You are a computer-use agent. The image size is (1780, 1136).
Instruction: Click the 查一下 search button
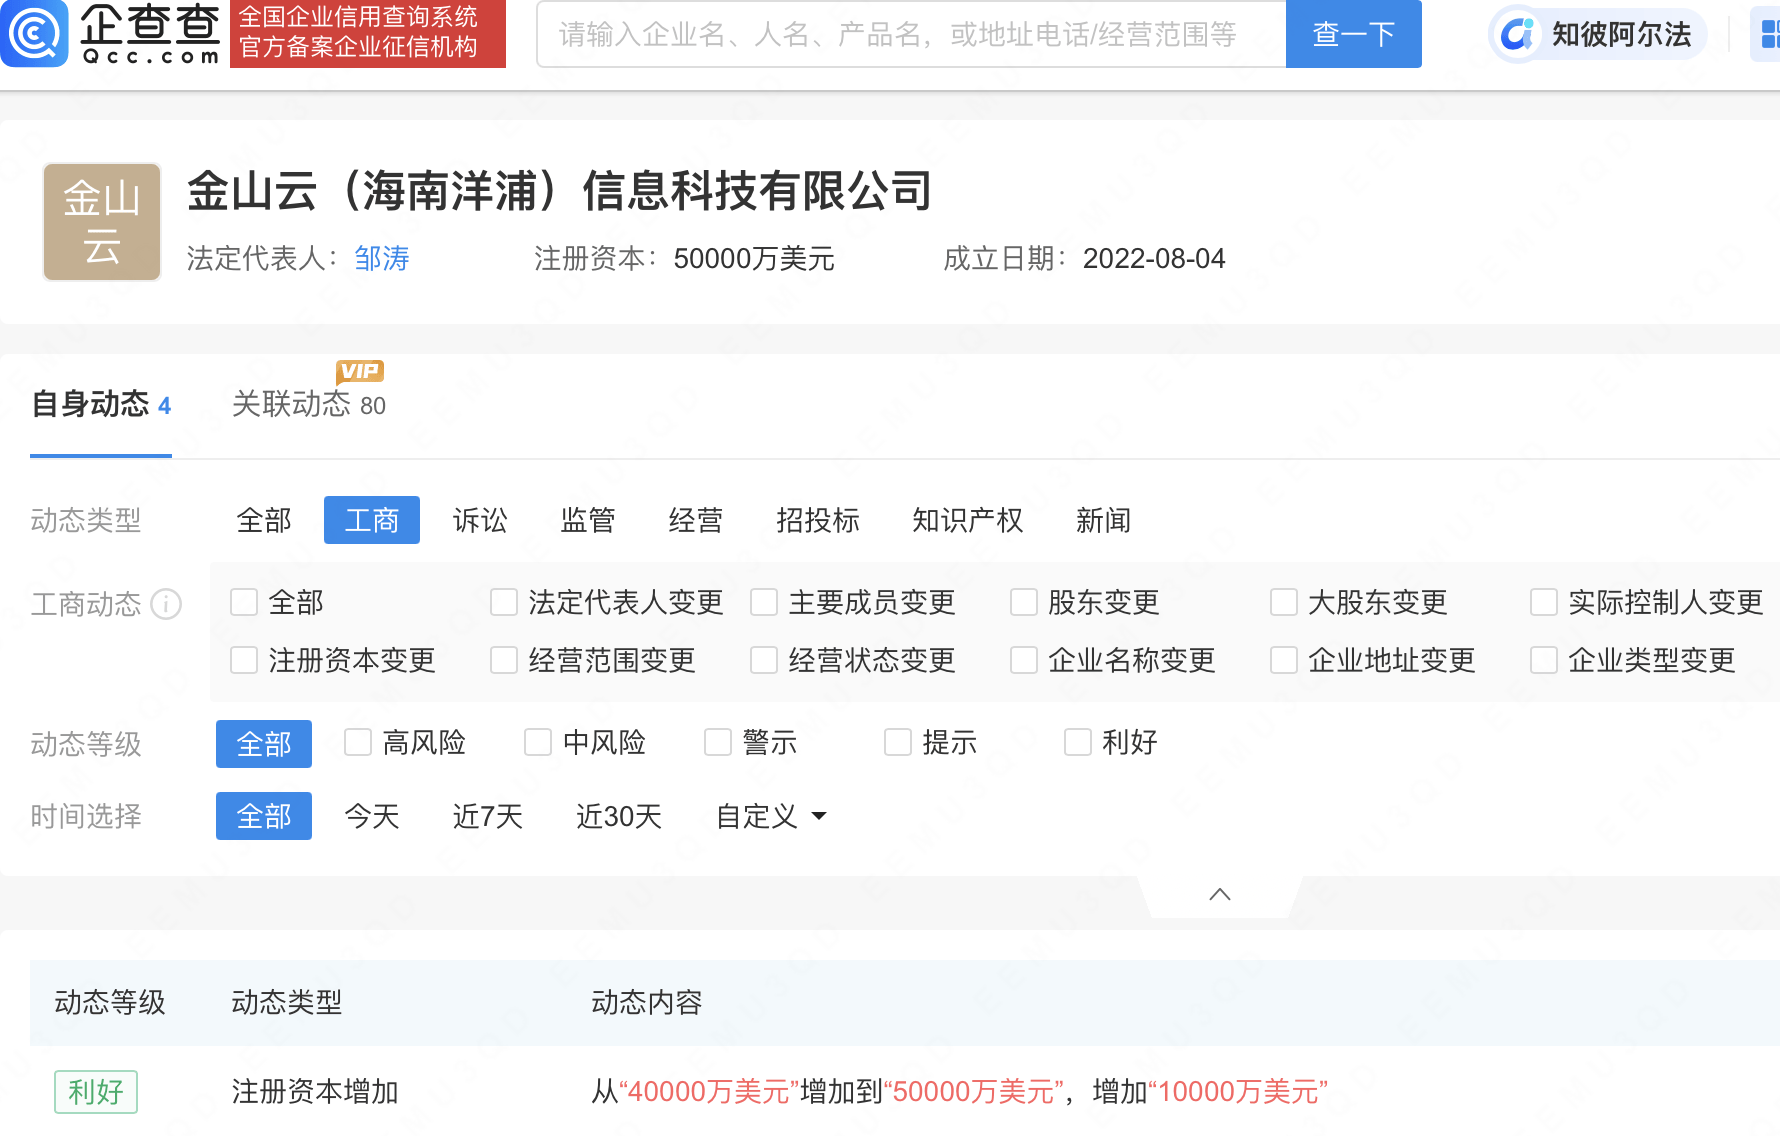point(1354,34)
